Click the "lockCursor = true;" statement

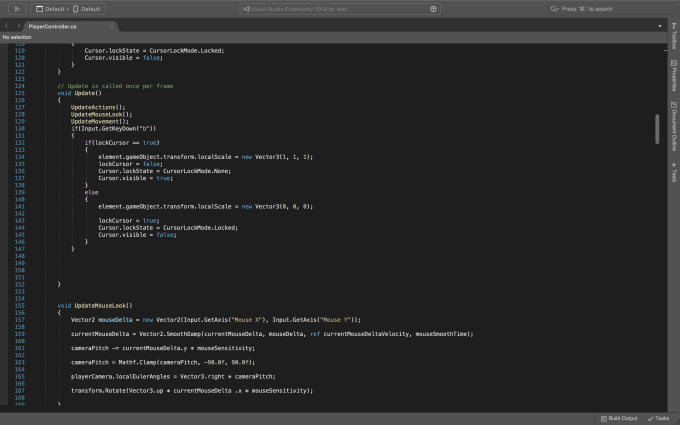(129, 221)
